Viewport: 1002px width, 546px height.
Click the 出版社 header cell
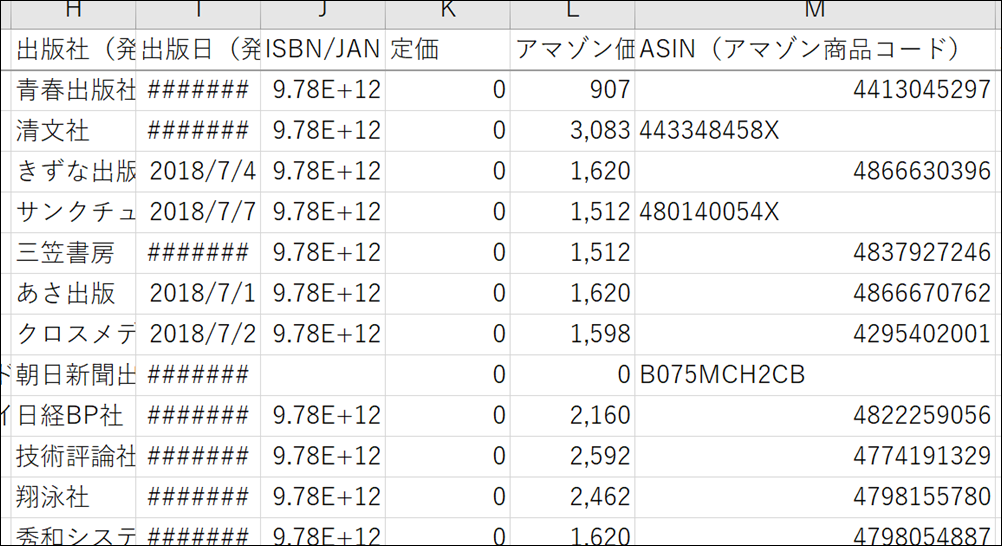tap(73, 49)
